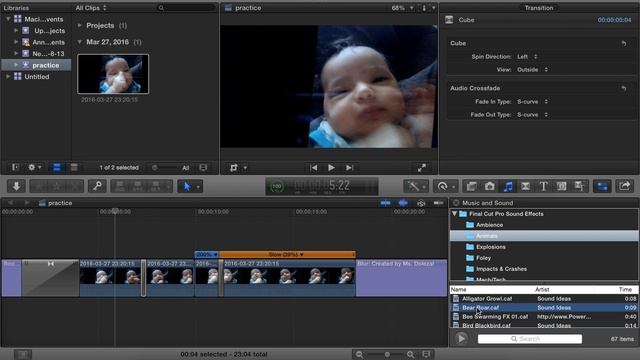Expand the Untitled library
Viewport: 640px width, 360px height.
click(8, 76)
